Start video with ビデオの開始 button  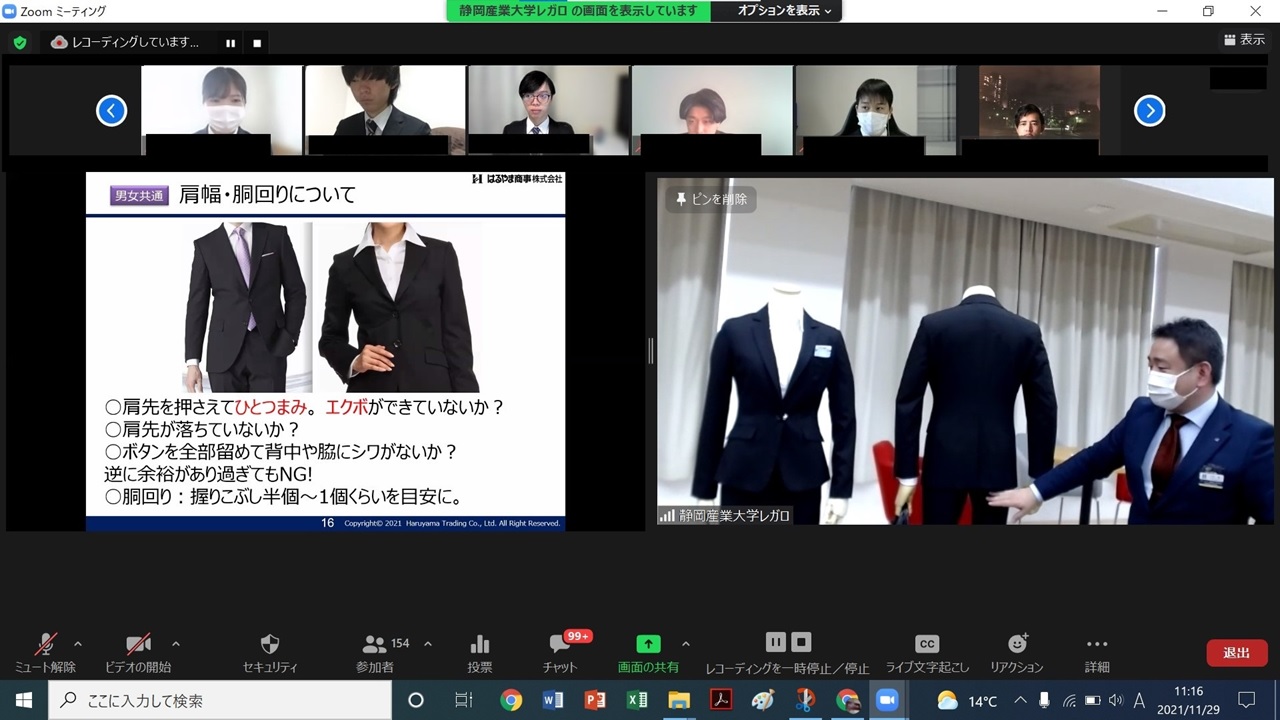138,653
